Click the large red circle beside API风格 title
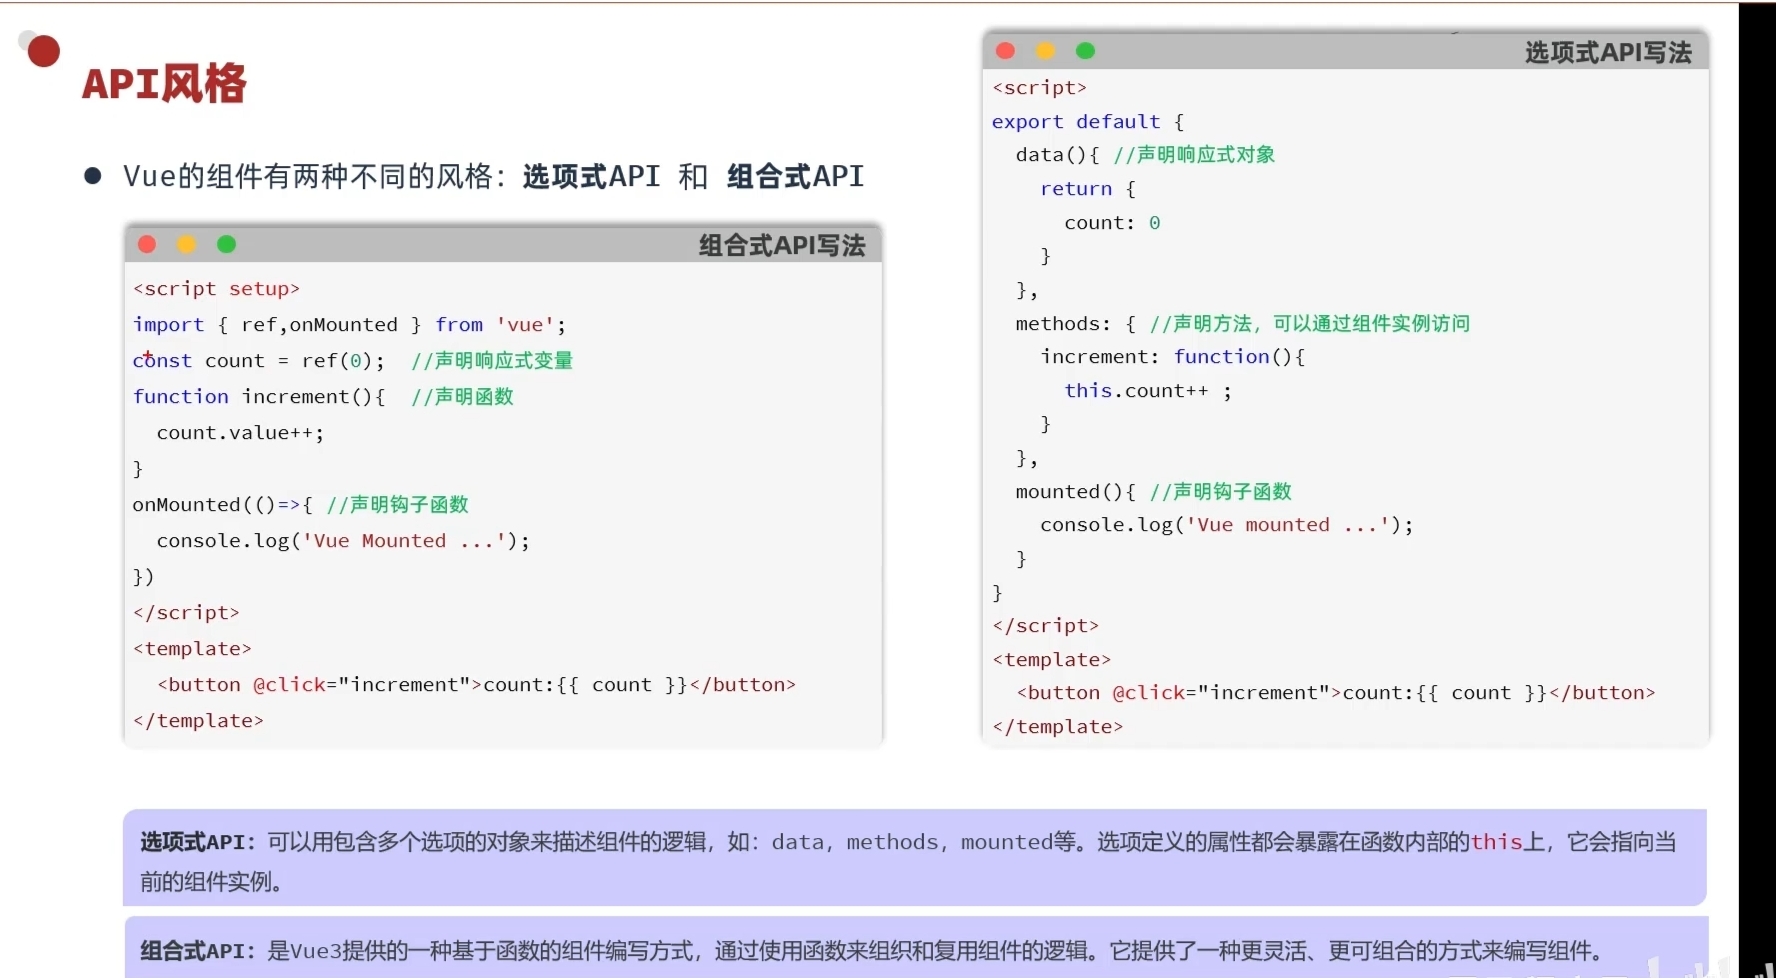The height and width of the screenshot is (978, 1776). [44, 51]
